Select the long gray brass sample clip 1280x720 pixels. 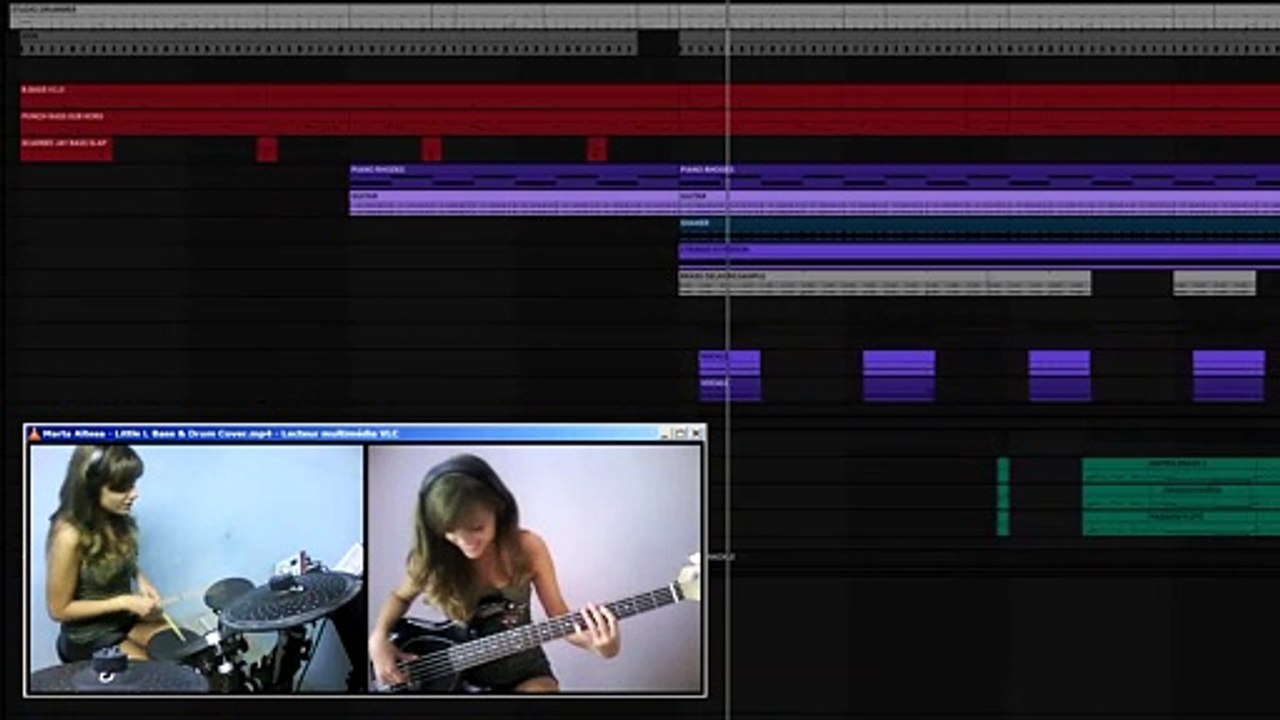pos(885,282)
